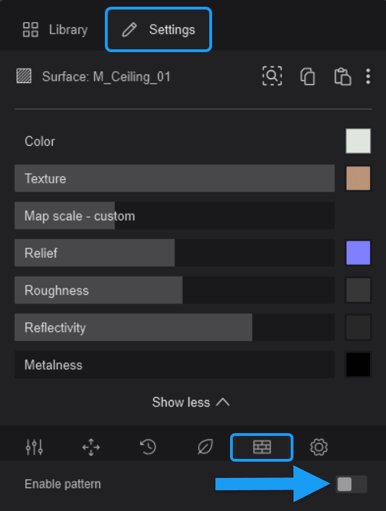Set the Reflectivity slider bar
The width and height of the screenshot is (386, 511).
[x=175, y=327]
